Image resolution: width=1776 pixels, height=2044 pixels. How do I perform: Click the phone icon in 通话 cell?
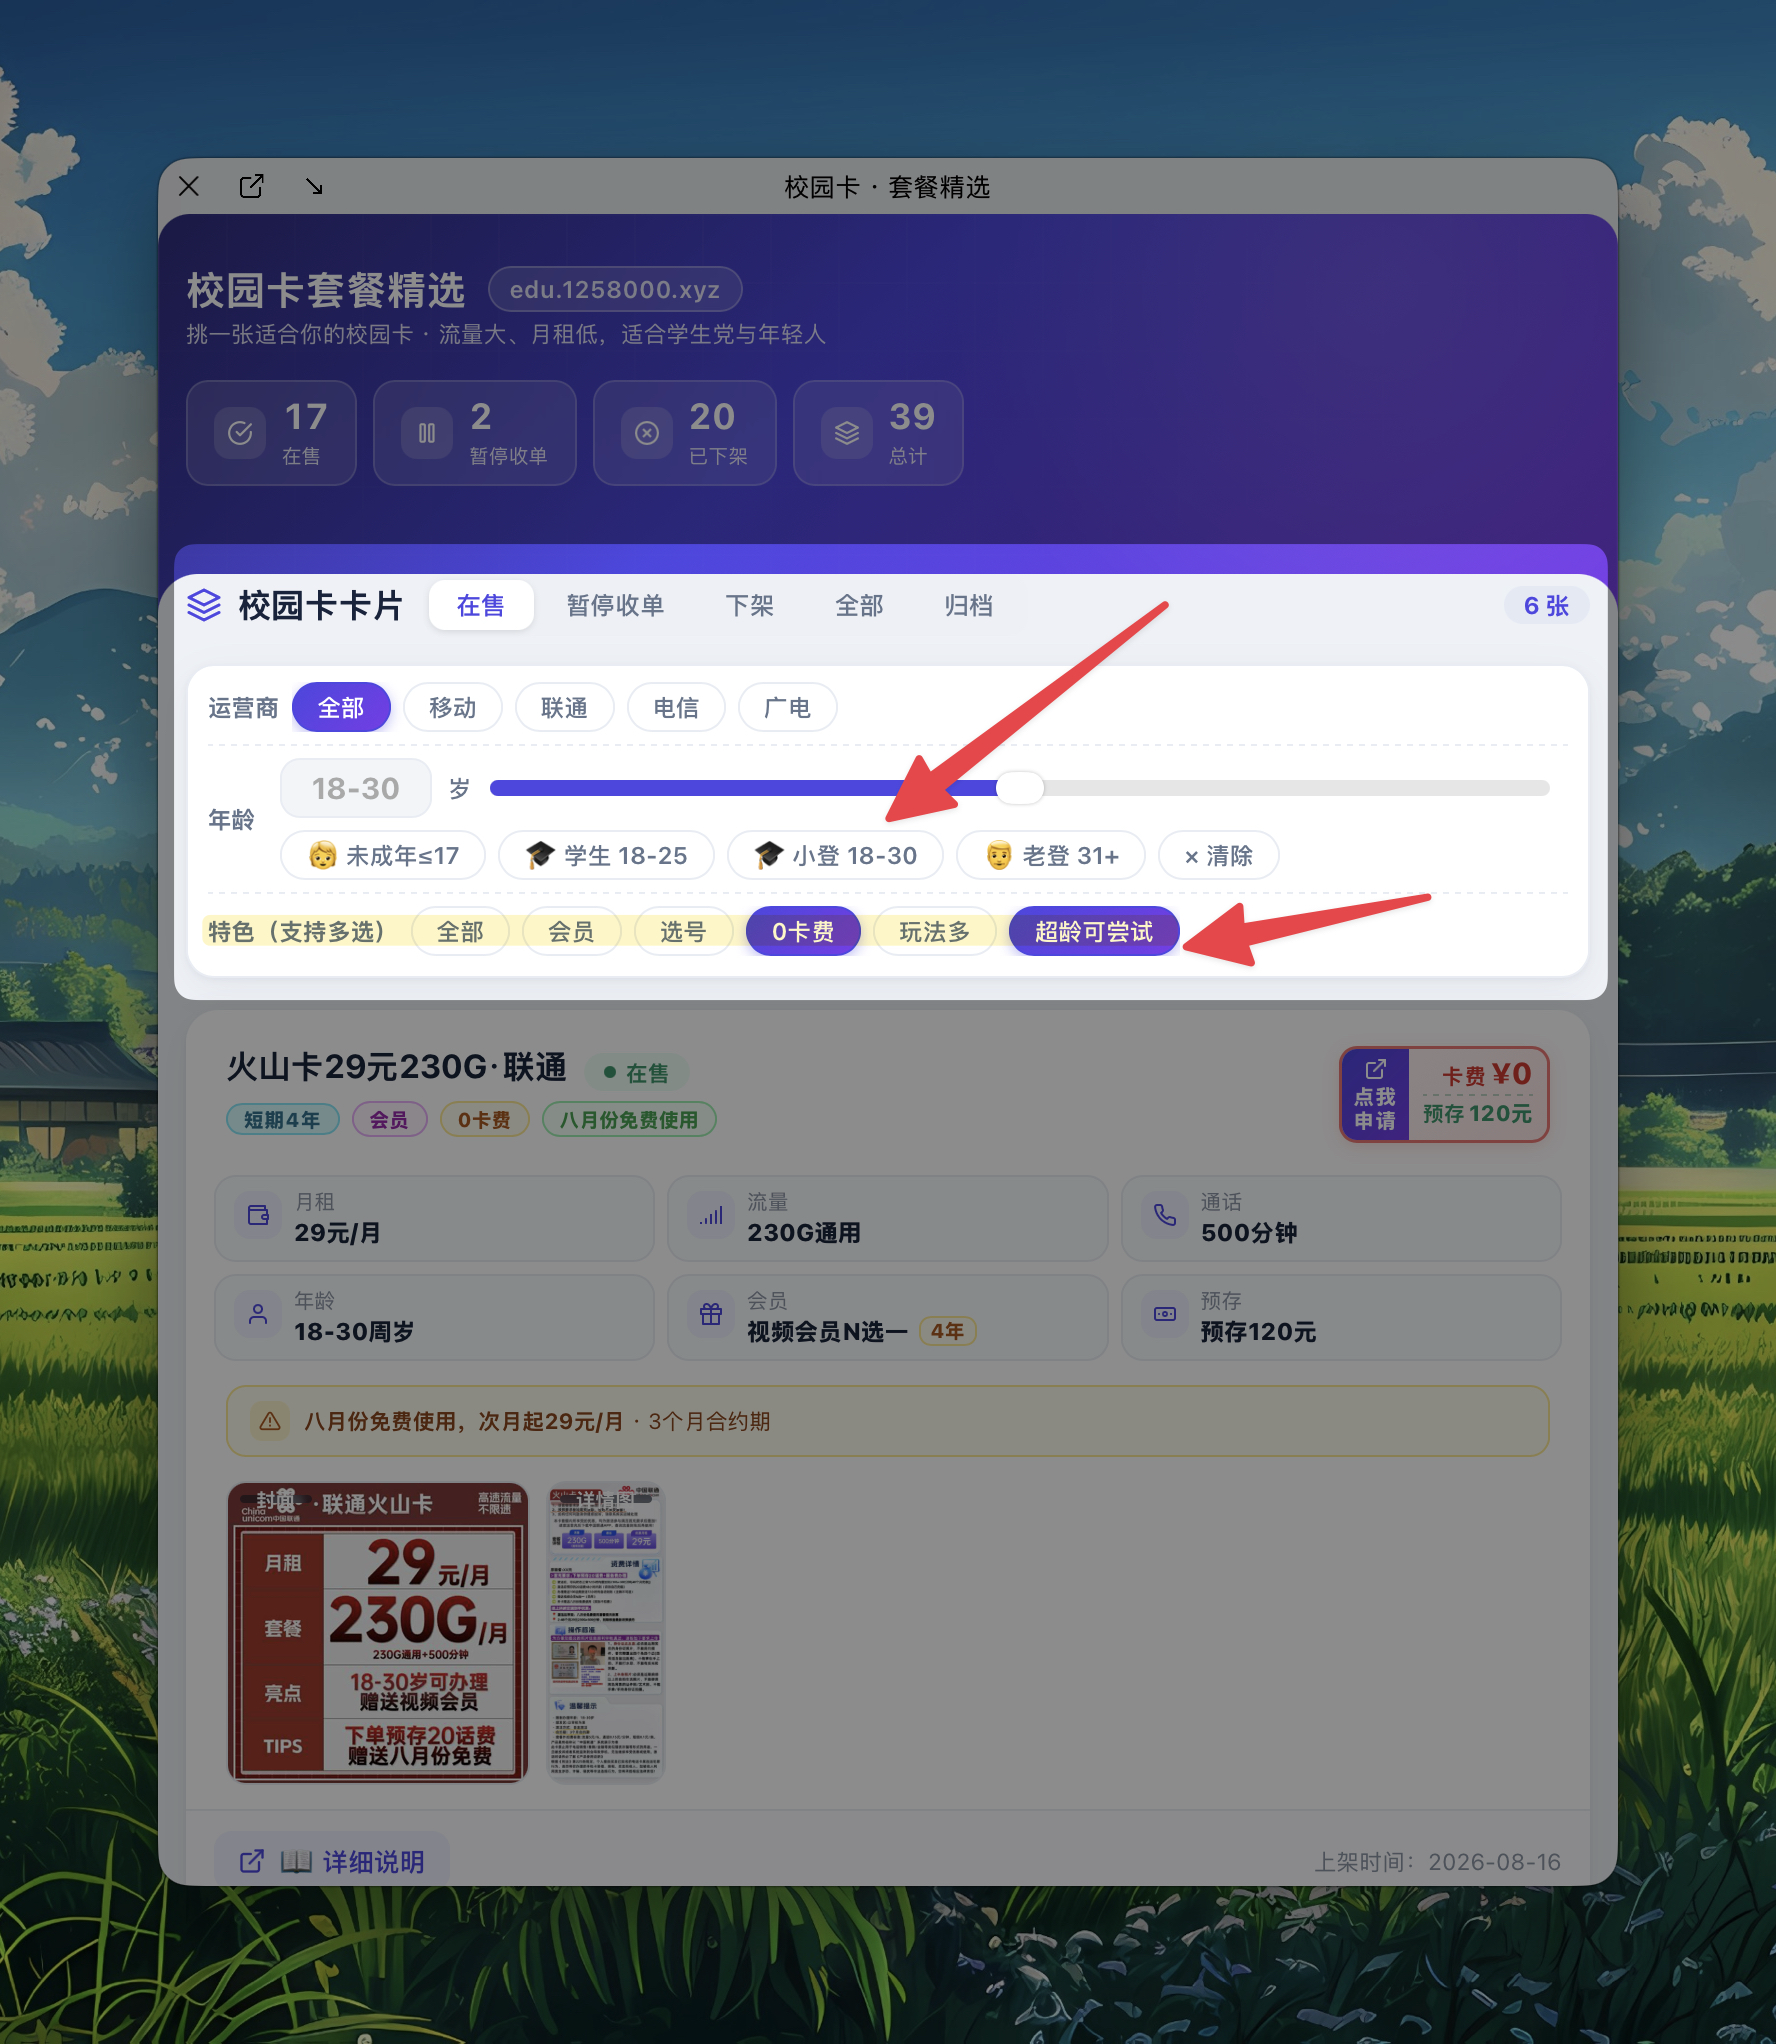tap(1165, 1215)
